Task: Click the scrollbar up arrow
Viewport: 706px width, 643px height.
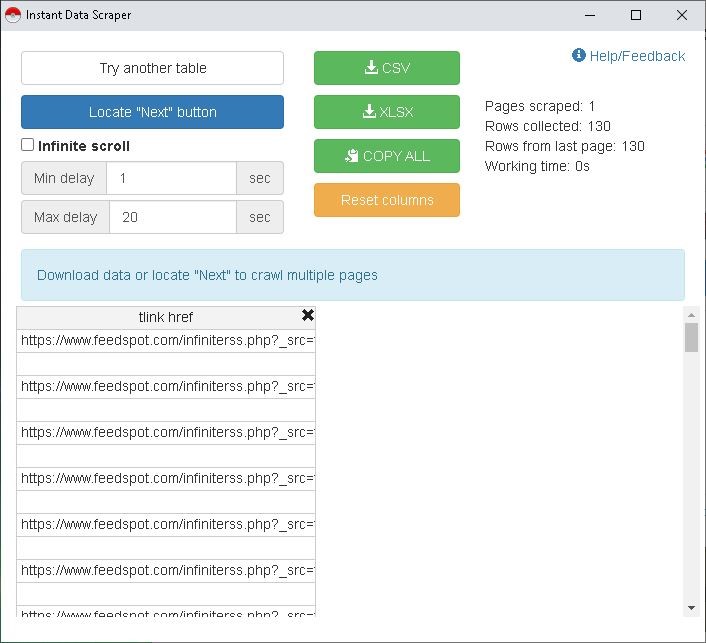Action: (x=691, y=315)
